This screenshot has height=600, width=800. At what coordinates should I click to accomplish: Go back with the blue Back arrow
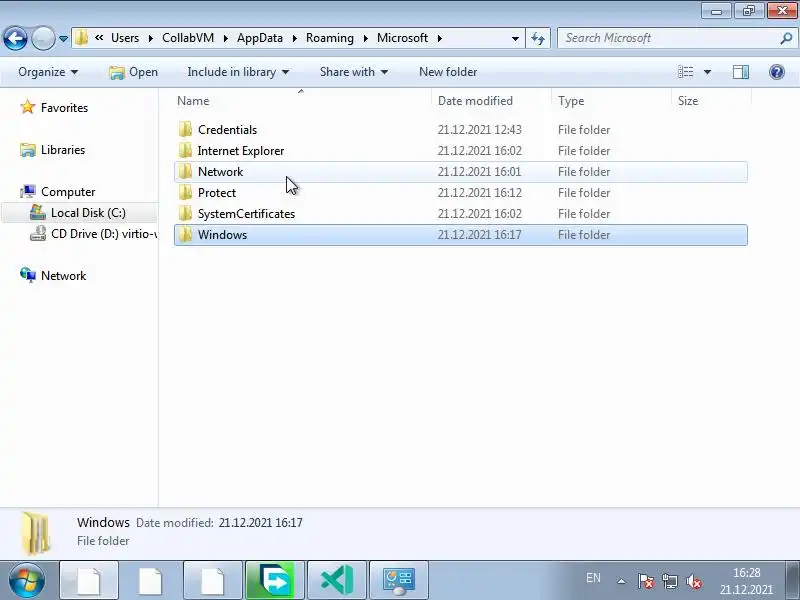(15, 38)
